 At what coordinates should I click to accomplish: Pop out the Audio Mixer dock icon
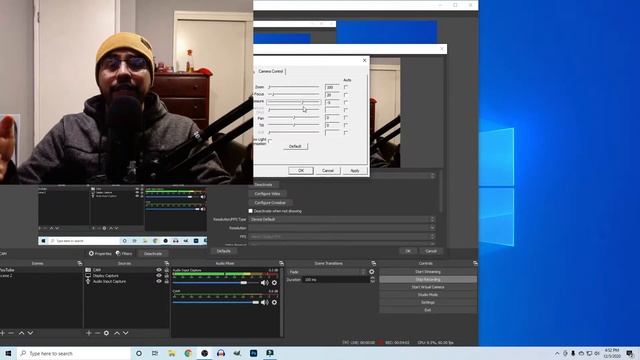(281, 264)
